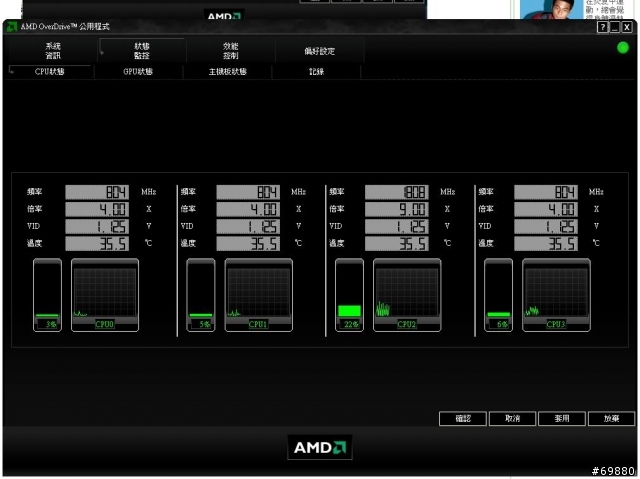Click the 6% CPU3 load bar
The width and height of the screenshot is (640, 479).
pos(498,295)
